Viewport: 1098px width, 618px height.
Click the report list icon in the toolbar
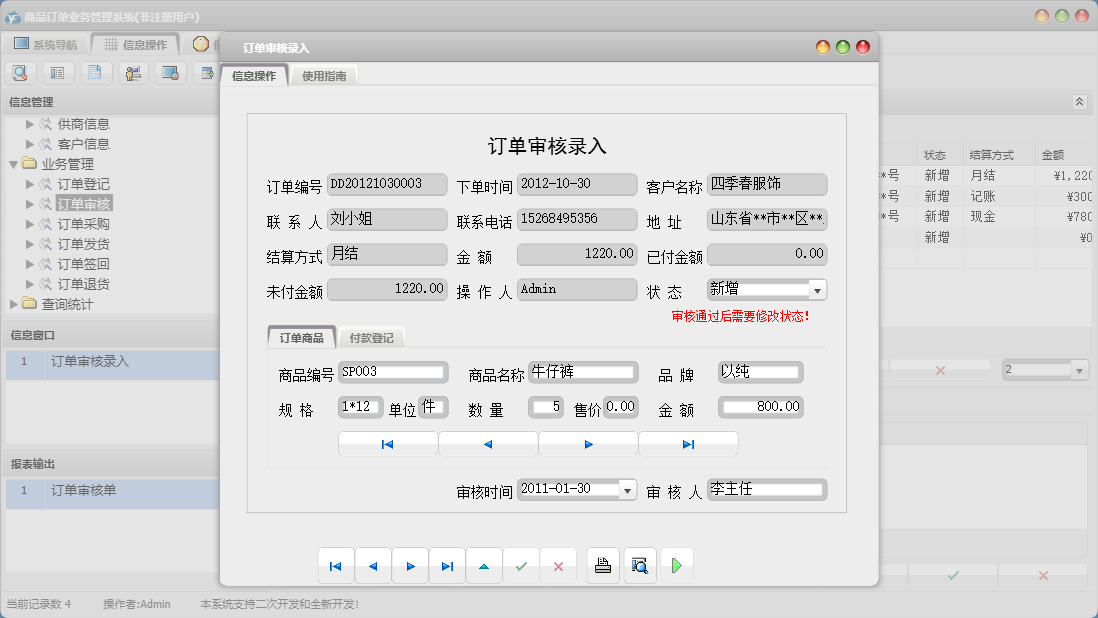(58, 73)
